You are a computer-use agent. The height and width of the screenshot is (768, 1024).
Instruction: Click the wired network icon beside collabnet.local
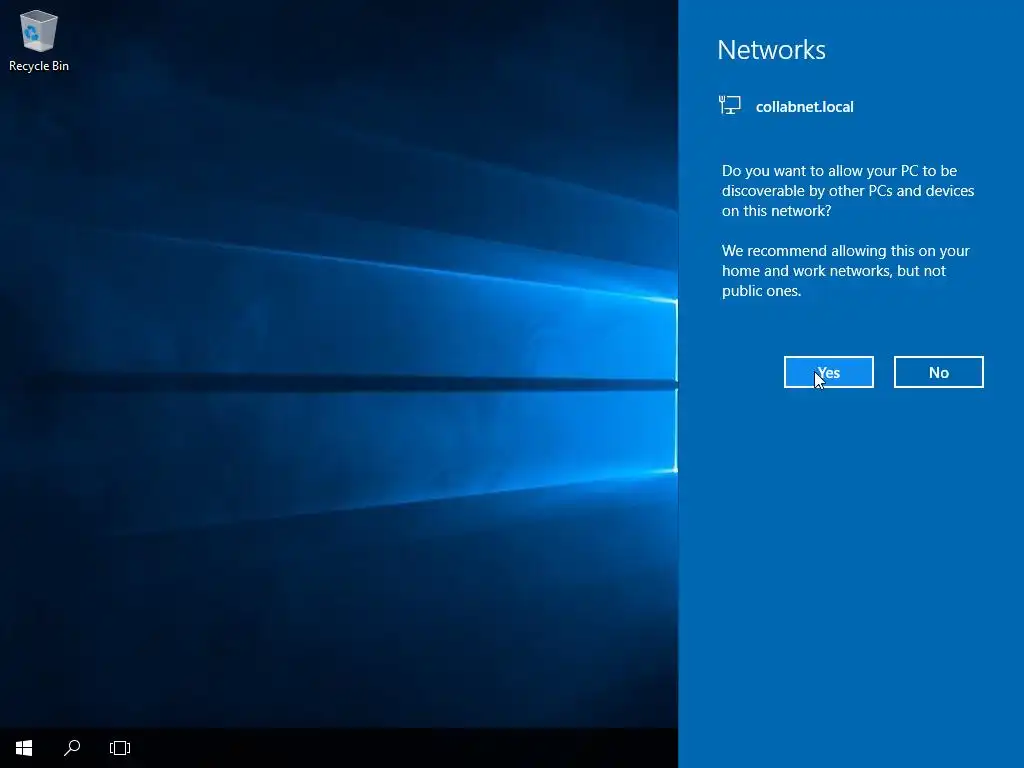point(729,105)
